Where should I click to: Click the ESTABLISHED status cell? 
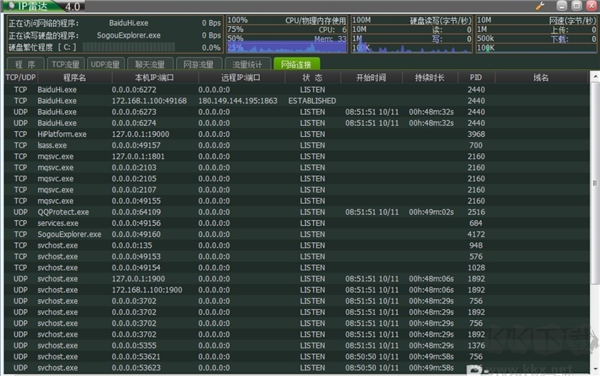coord(312,101)
